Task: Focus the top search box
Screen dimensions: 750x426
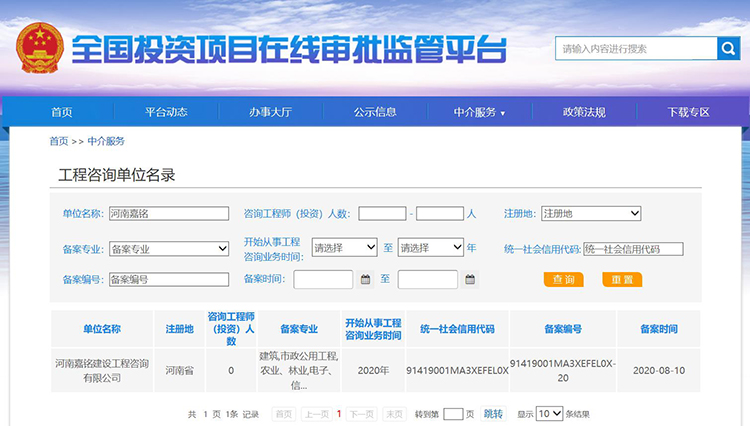Action: tap(636, 48)
